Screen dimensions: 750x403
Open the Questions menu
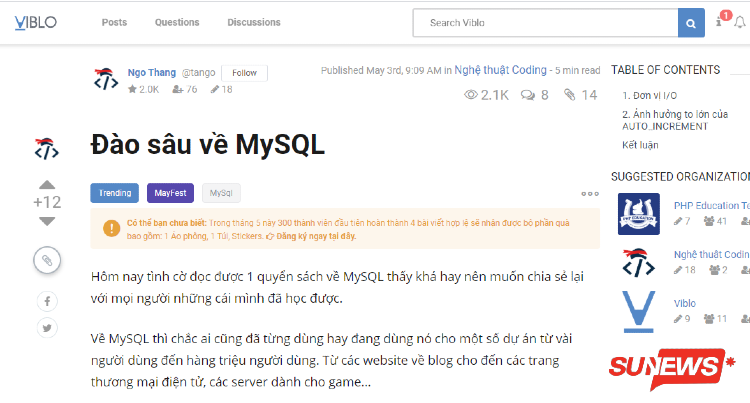pyautogui.click(x=177, y=22)
